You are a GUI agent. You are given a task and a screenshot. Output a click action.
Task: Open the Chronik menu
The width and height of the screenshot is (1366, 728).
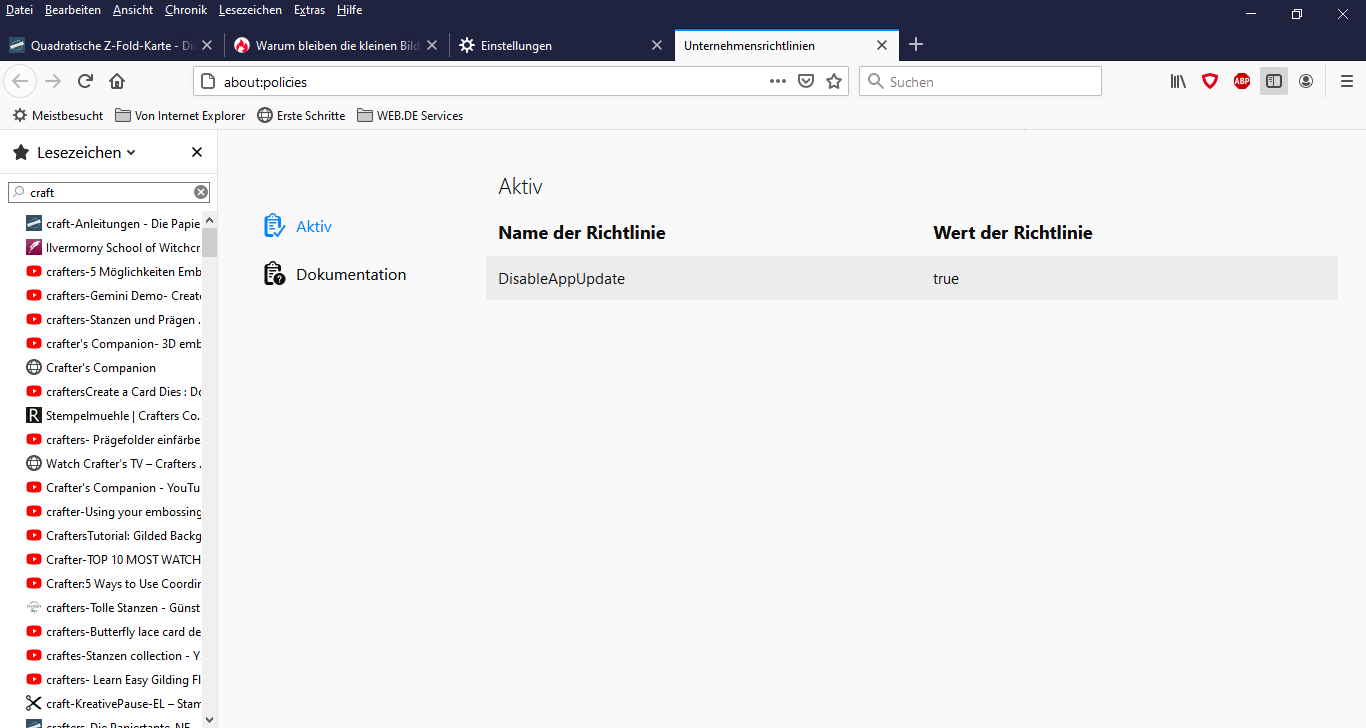tap(185, 10)
